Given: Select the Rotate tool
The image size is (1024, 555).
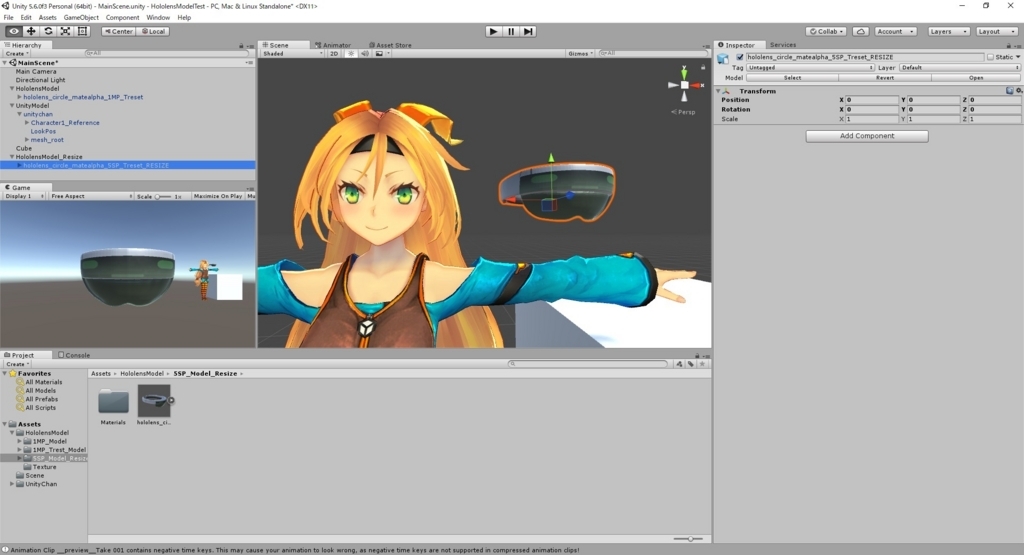Looking at the screenshot, I should coord(48,31).
